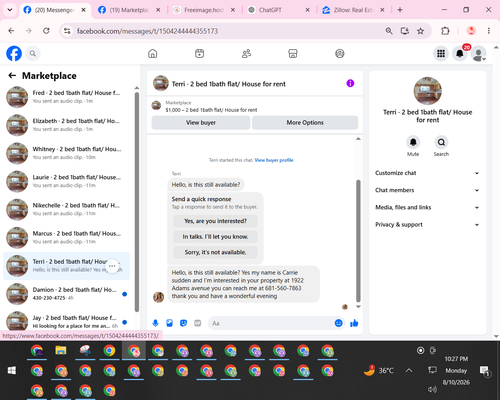Open Damion's unread conversation

[x=67, y=294]
